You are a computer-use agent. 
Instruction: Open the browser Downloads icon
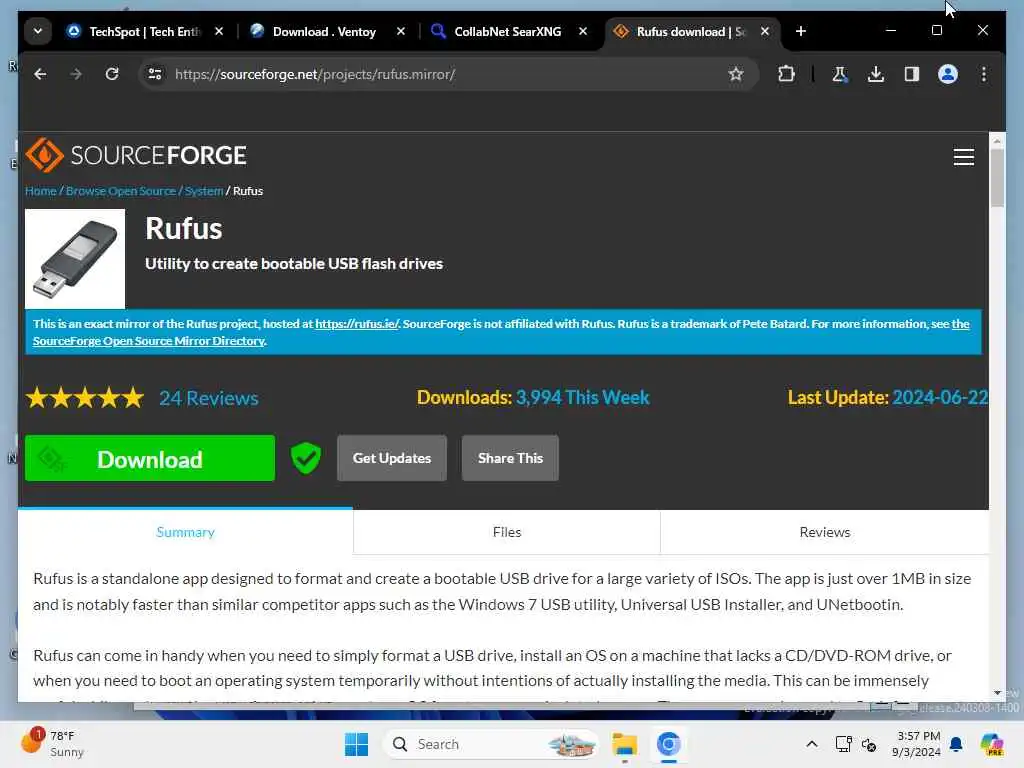click(876, 74)
